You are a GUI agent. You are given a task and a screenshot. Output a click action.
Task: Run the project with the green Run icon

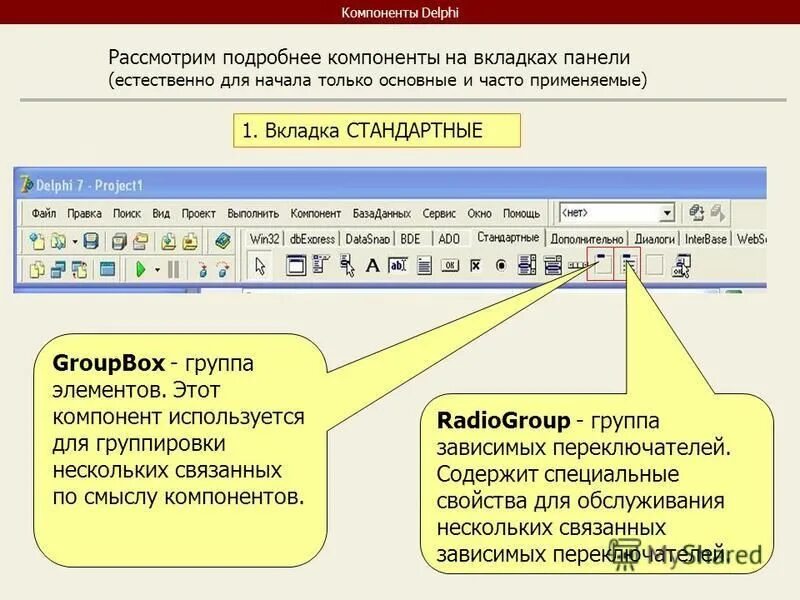142,268
